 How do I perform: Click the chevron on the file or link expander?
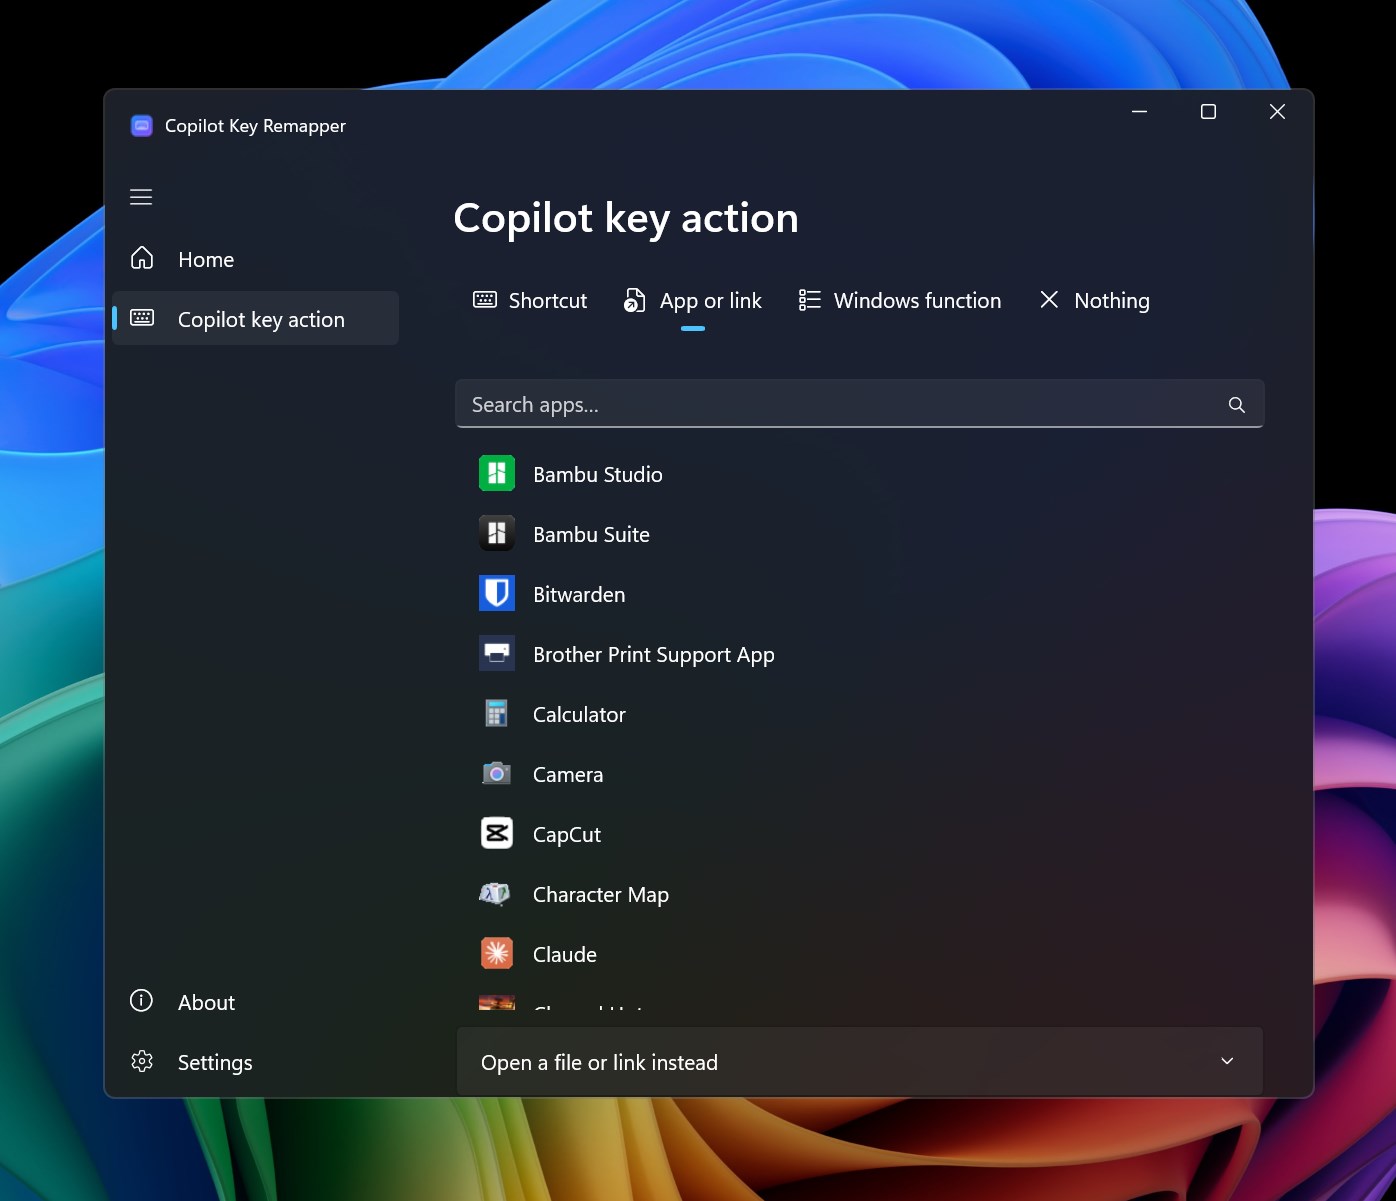click(1227, 1061)
